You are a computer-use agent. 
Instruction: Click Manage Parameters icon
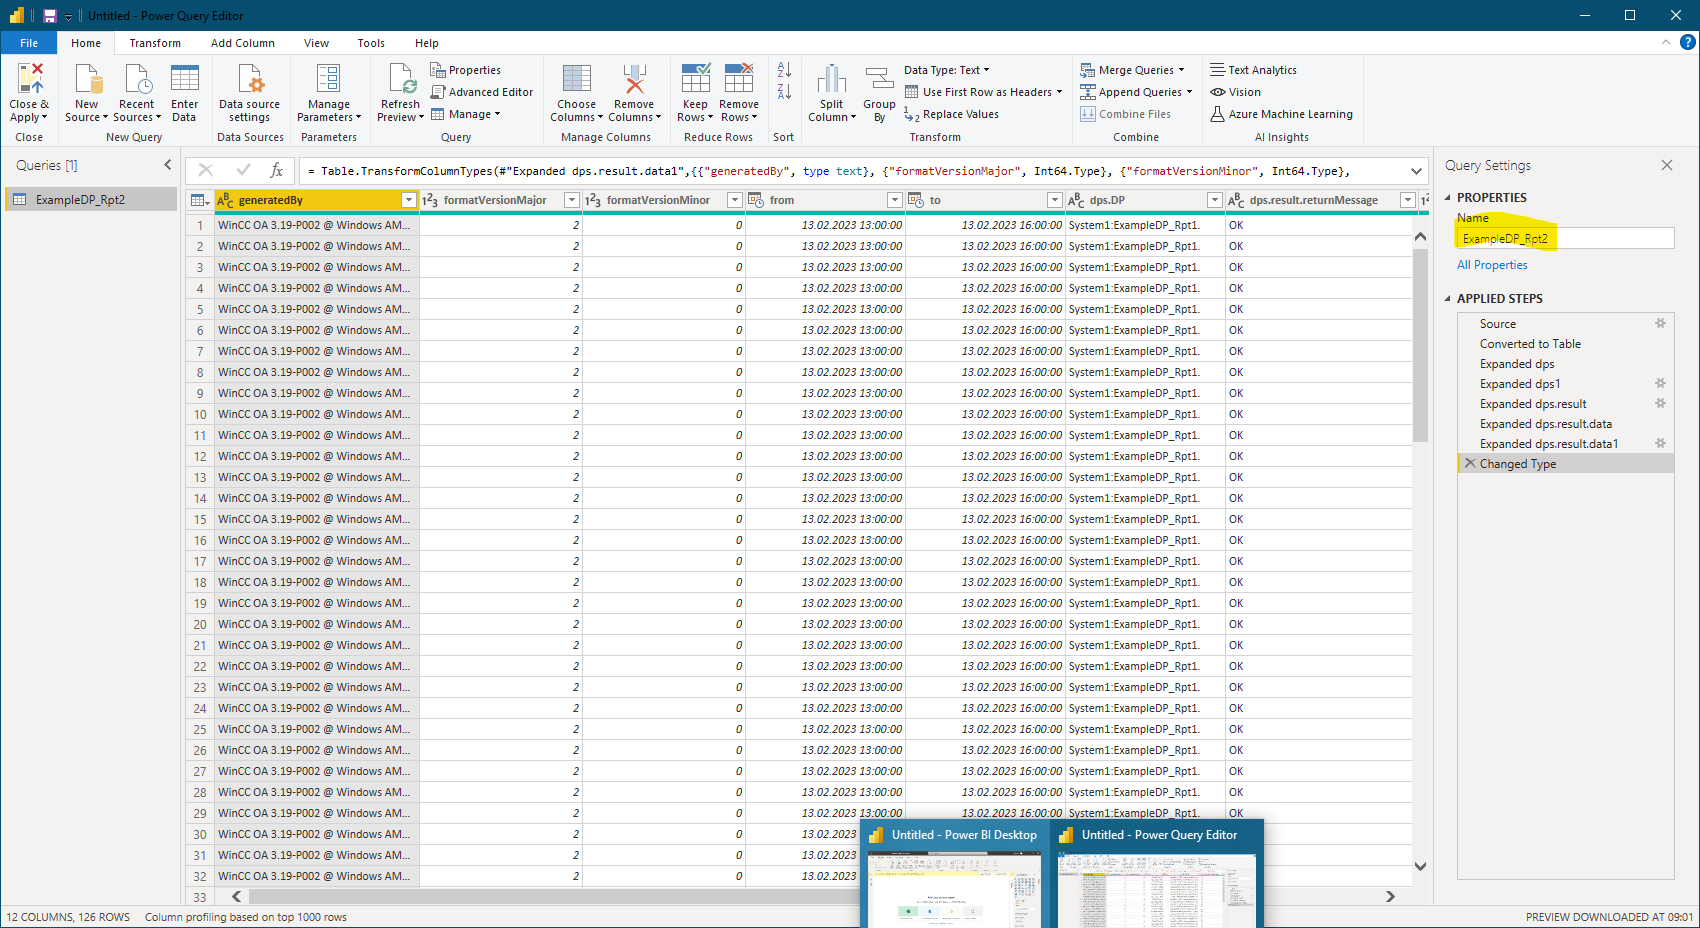click(x=328, y=79)
